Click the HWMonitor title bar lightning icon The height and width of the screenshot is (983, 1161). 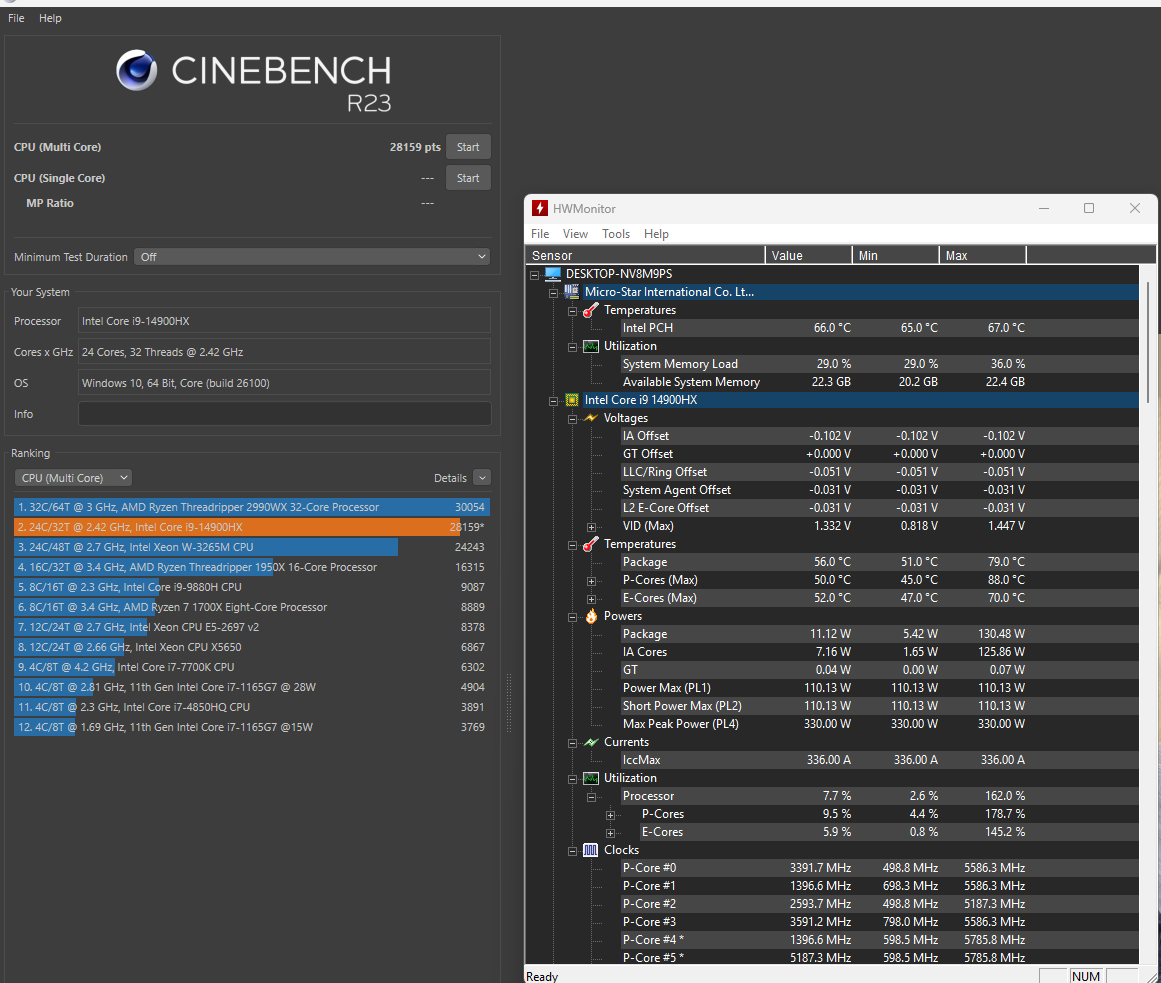540,209
